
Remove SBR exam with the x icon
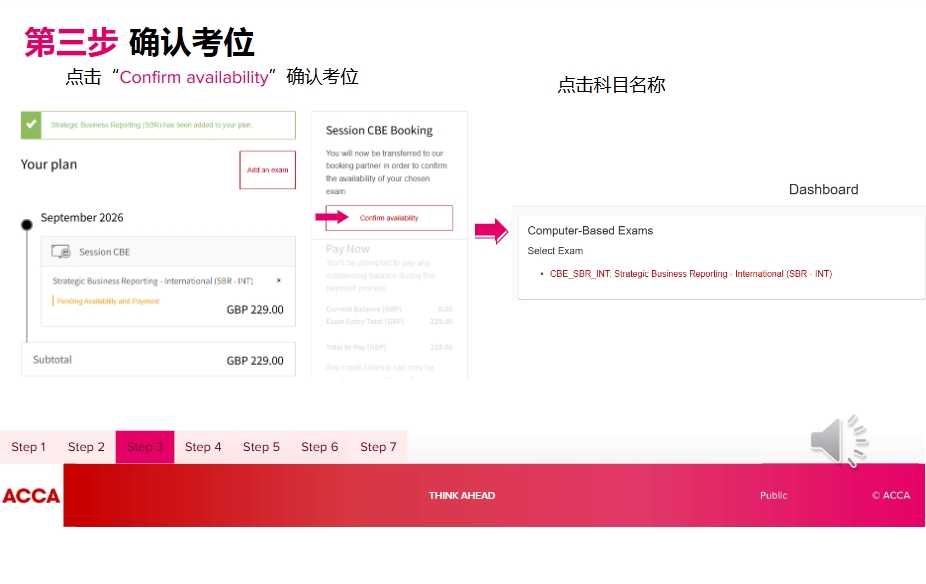coord(279,280)
